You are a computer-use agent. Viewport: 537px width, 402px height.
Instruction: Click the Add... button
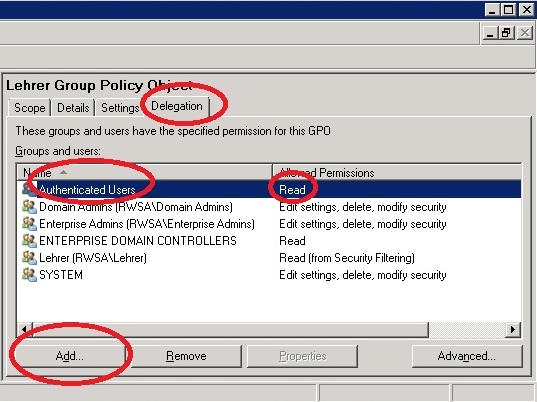(x=70, y=356)
